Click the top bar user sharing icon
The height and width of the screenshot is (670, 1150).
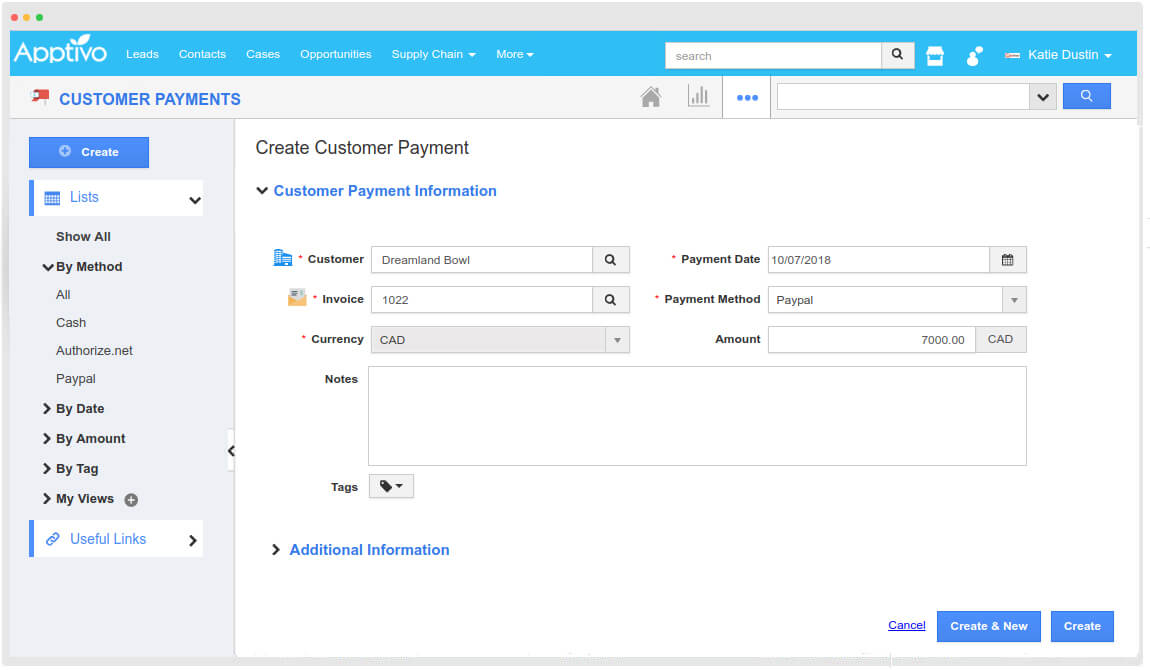[973, 54]
